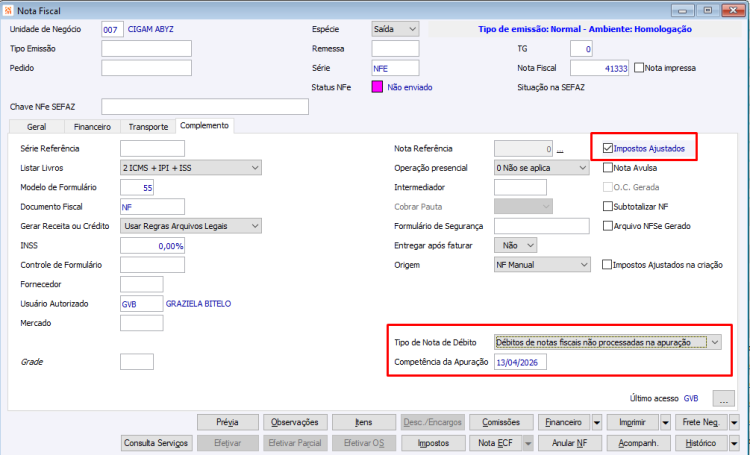750x455 pixels.
Task: Click the Série field containing NFE
Action: (x=395, y=68)
